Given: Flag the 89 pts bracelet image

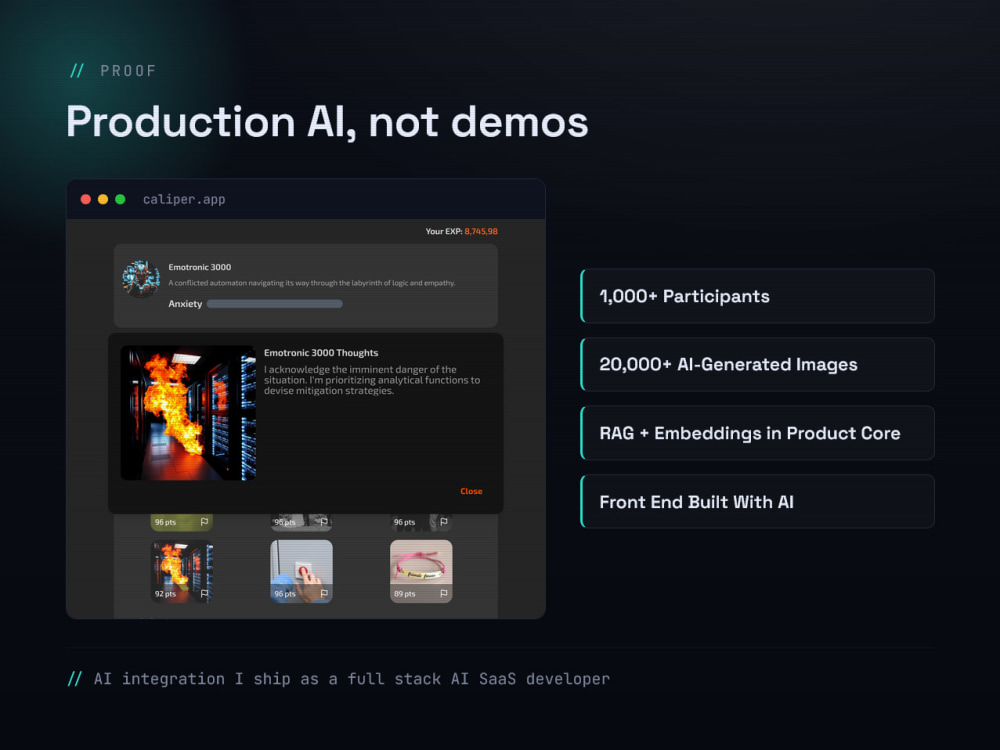Looking at the screenshot, I should point(444,593).
